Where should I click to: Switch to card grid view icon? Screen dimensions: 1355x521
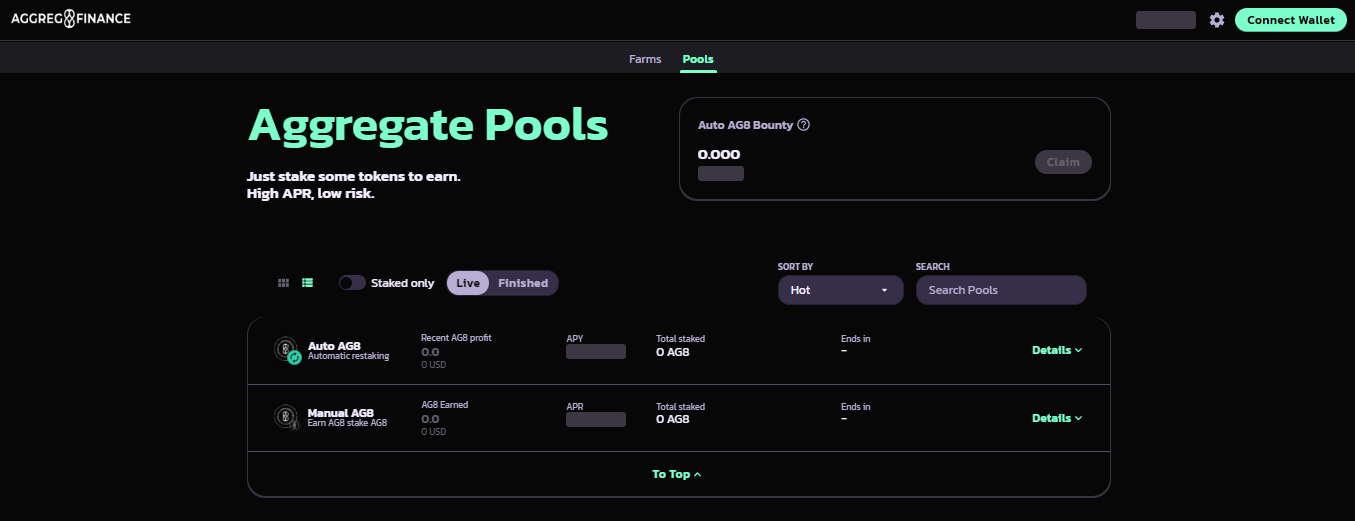point(283,283)
